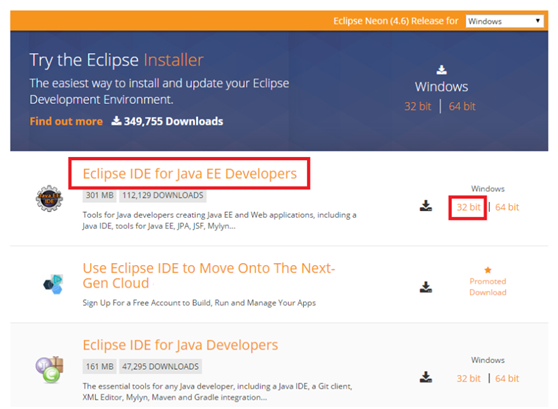Open the Windows platform release dropdown

tap(505, 21)
